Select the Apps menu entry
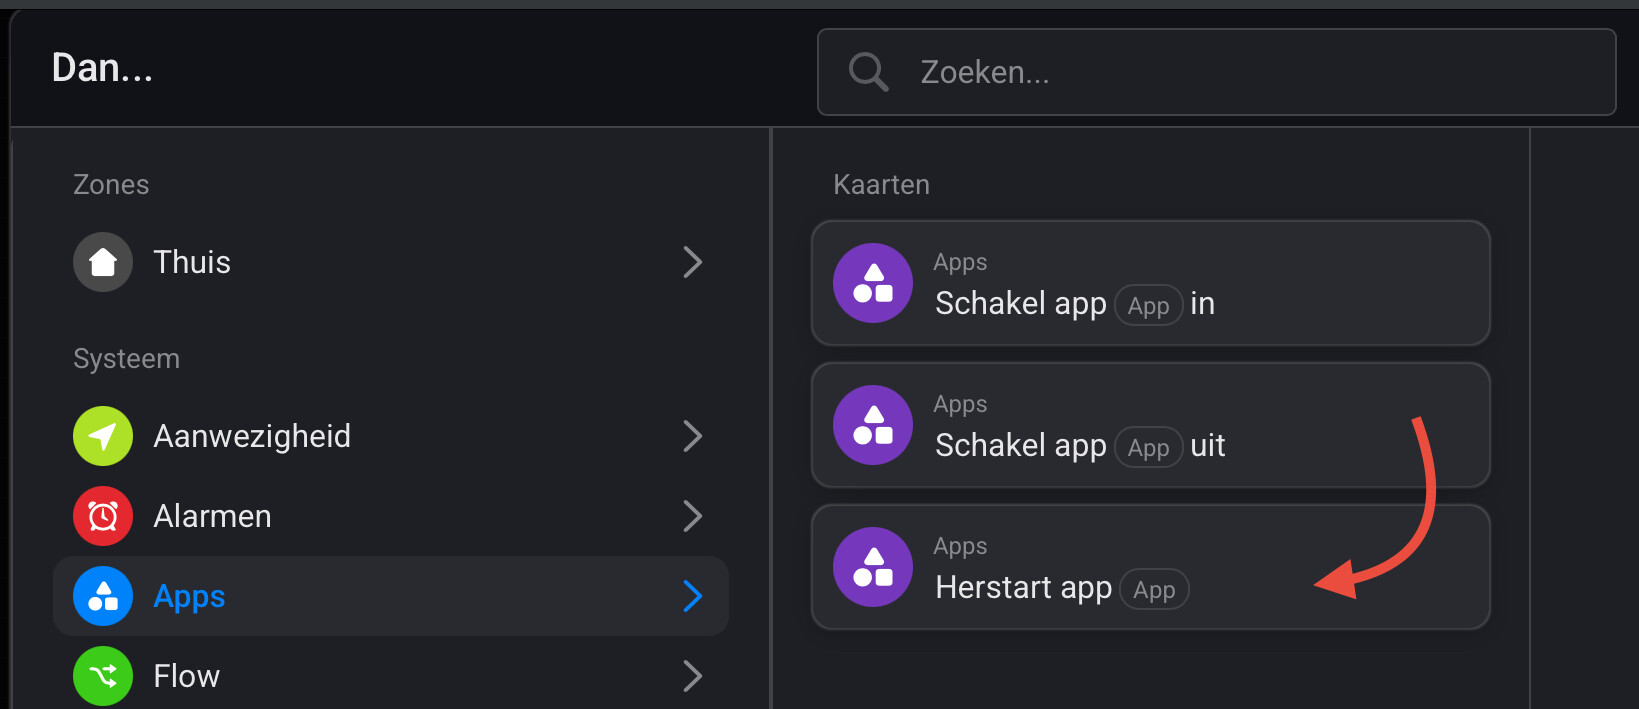This screenshot has width=1639, height=709. point(190,596)
